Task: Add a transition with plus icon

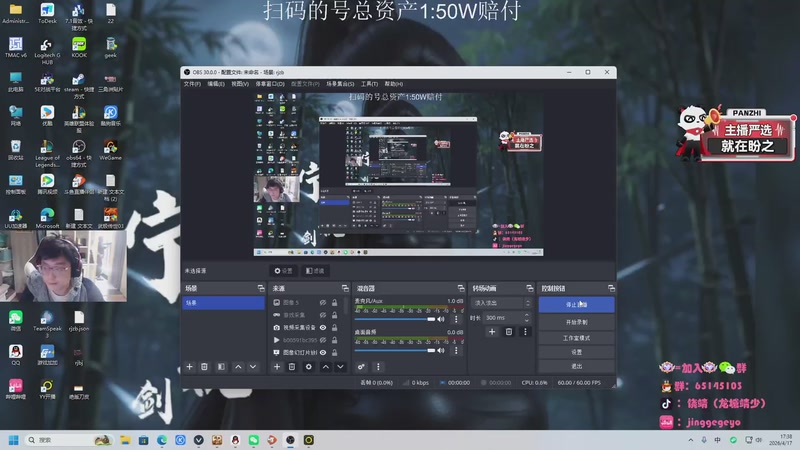Action: 492,332
